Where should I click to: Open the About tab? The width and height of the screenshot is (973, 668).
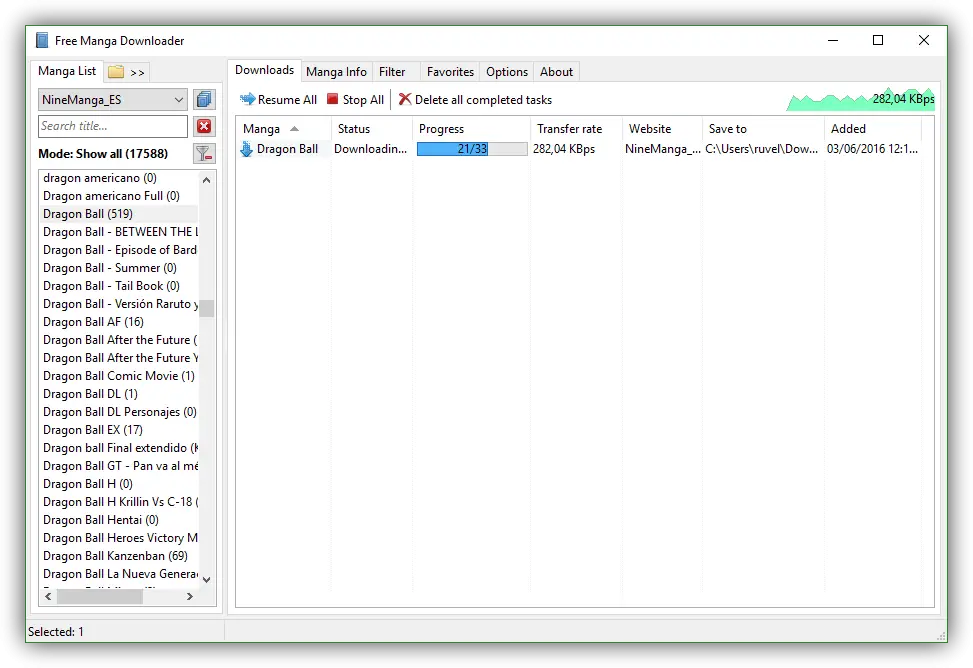(x=557, y=72)
